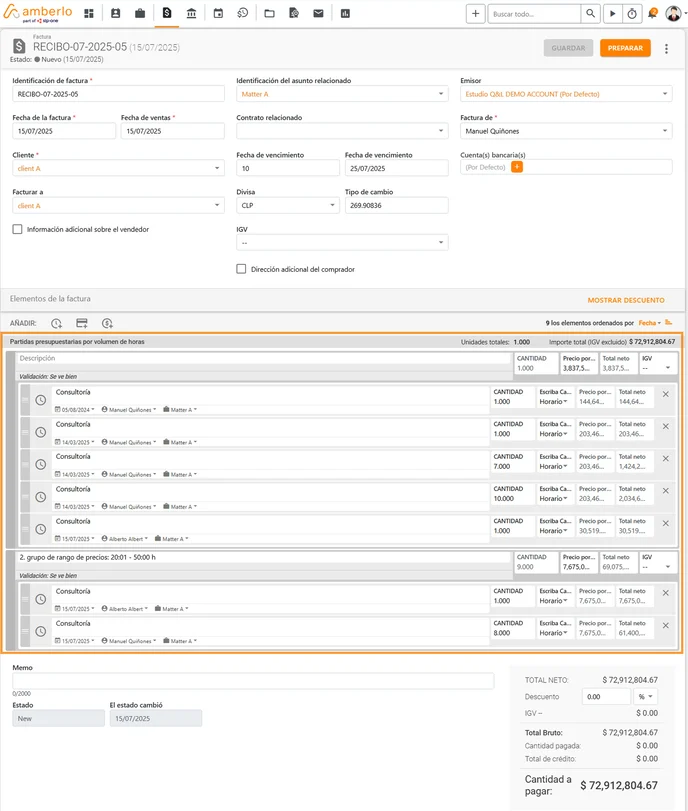The image size is (688, 811).
Task: Open the contacts icon in top navigation
Action: [115, 13]
